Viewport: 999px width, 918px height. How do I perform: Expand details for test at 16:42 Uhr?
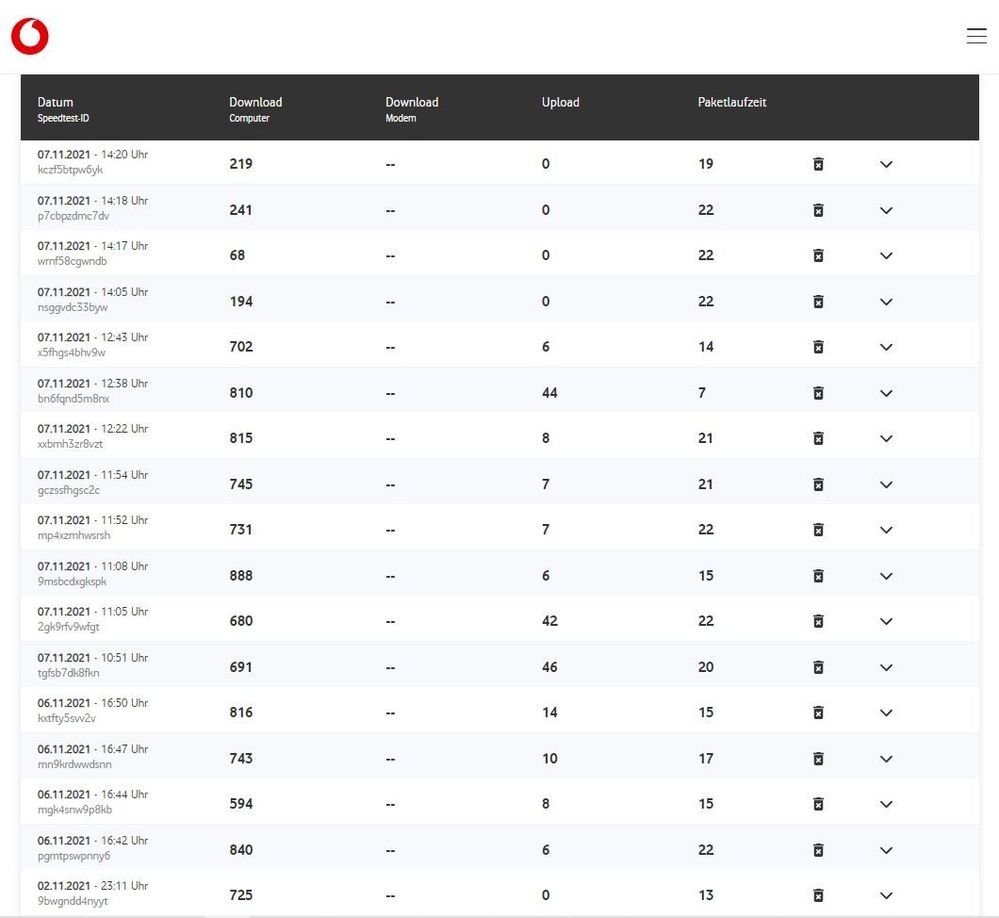click(886, 850)
